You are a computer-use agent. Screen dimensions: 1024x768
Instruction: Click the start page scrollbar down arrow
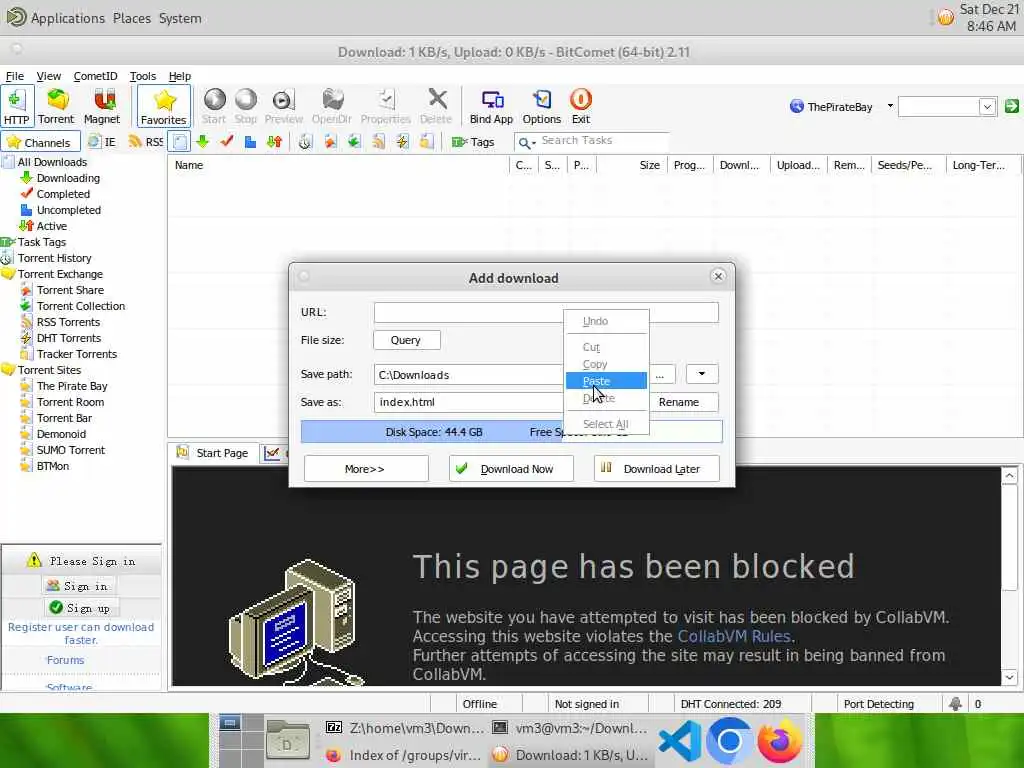[x=1009, y=677]
